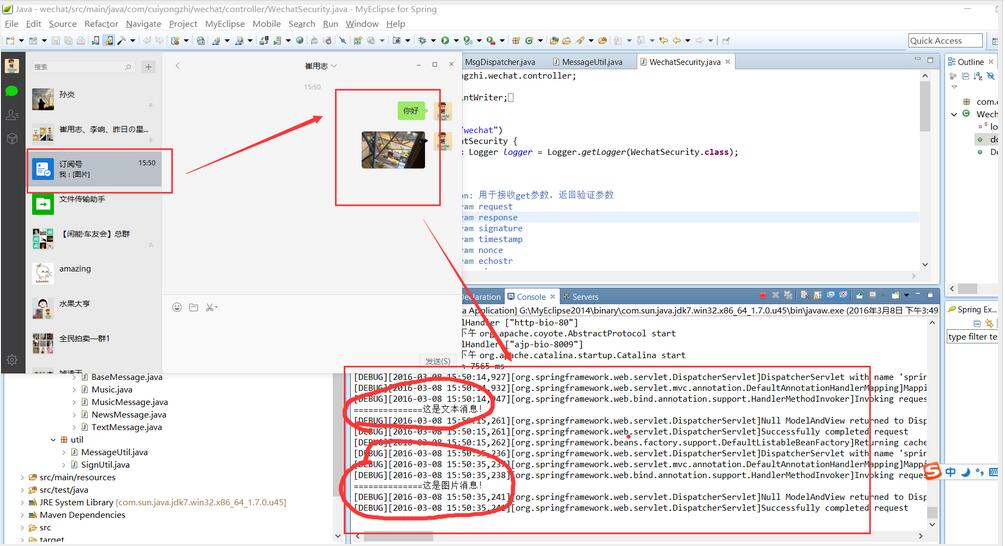1005x546 pixels.
Task: Click the WeChat search box
Action: coord(83,67)
